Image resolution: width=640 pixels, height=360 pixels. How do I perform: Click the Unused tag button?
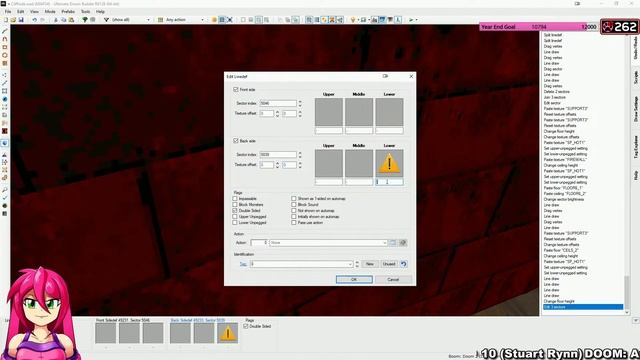389,264
